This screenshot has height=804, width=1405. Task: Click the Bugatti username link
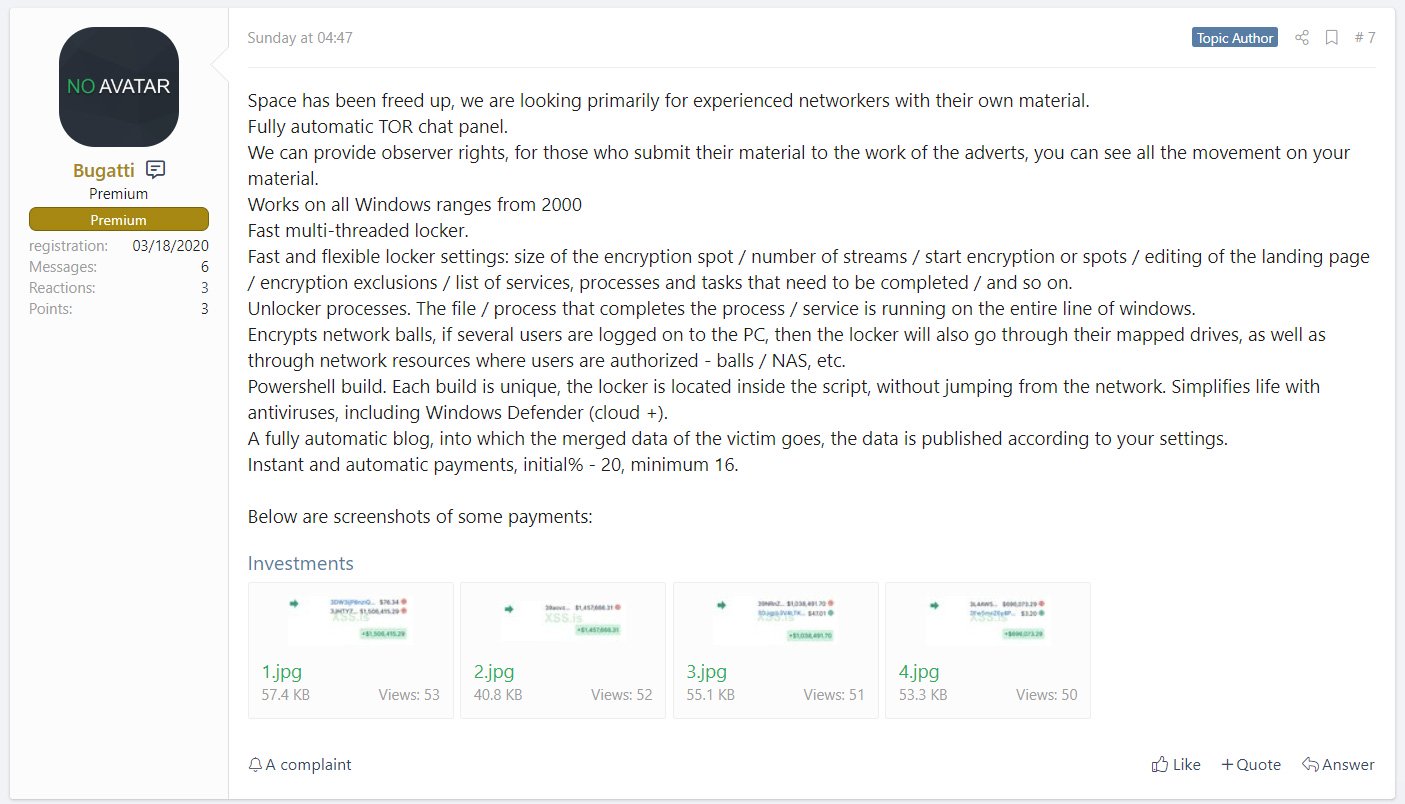(104, 170)
